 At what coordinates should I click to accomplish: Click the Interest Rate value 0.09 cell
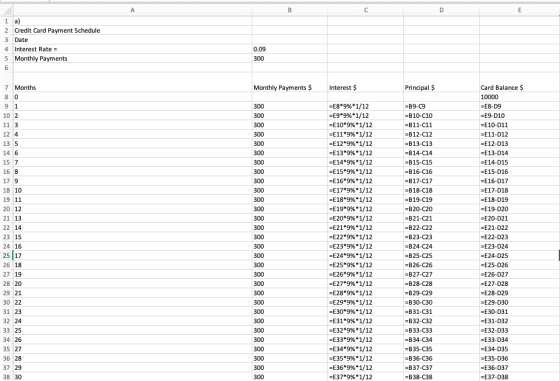coord(290,49)
